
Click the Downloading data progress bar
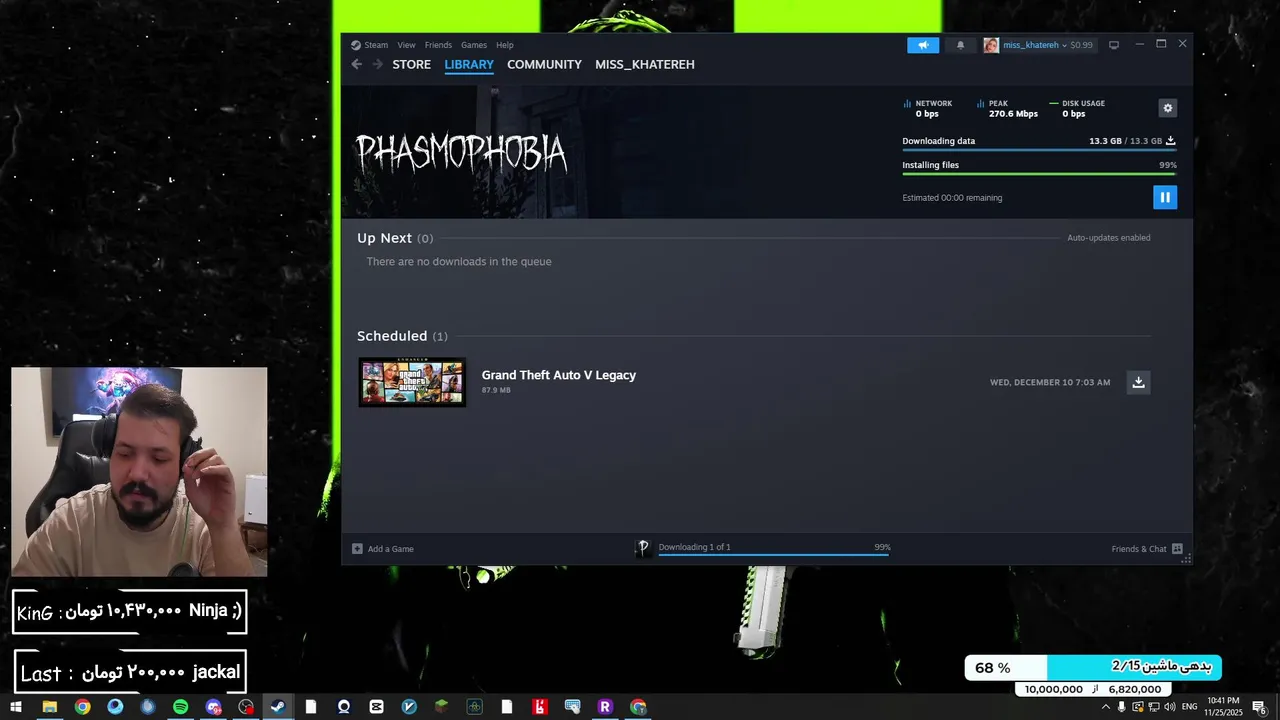click(x=1039, y=150)
